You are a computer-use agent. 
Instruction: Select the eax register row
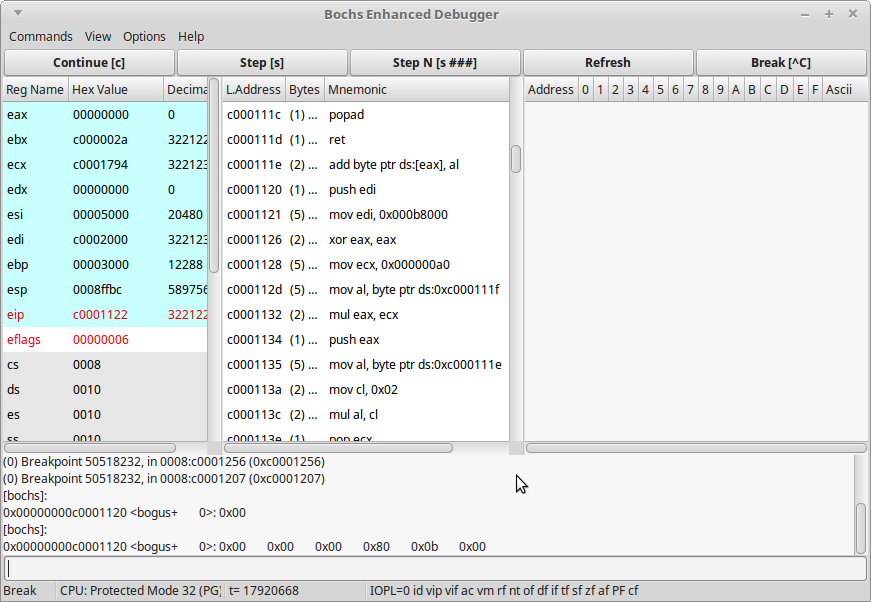click(105, 114)
